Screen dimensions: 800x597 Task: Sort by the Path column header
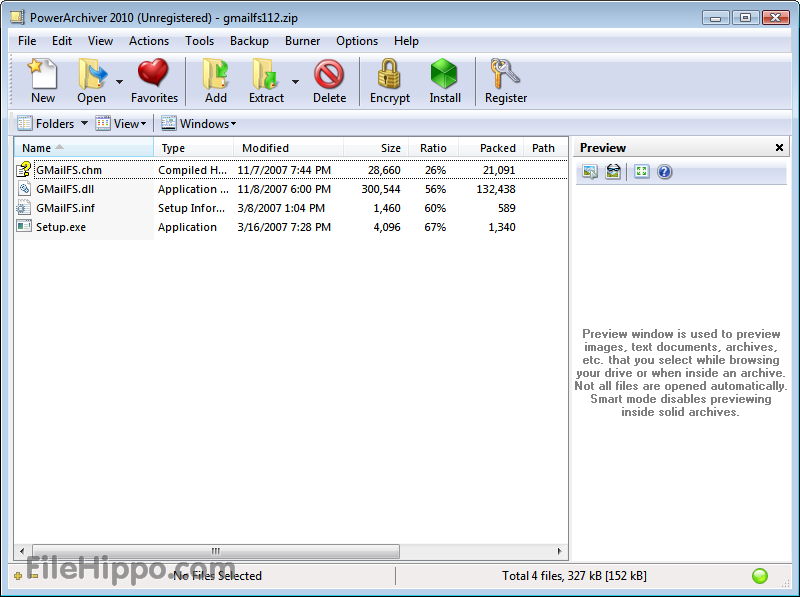tap(545, 148)
